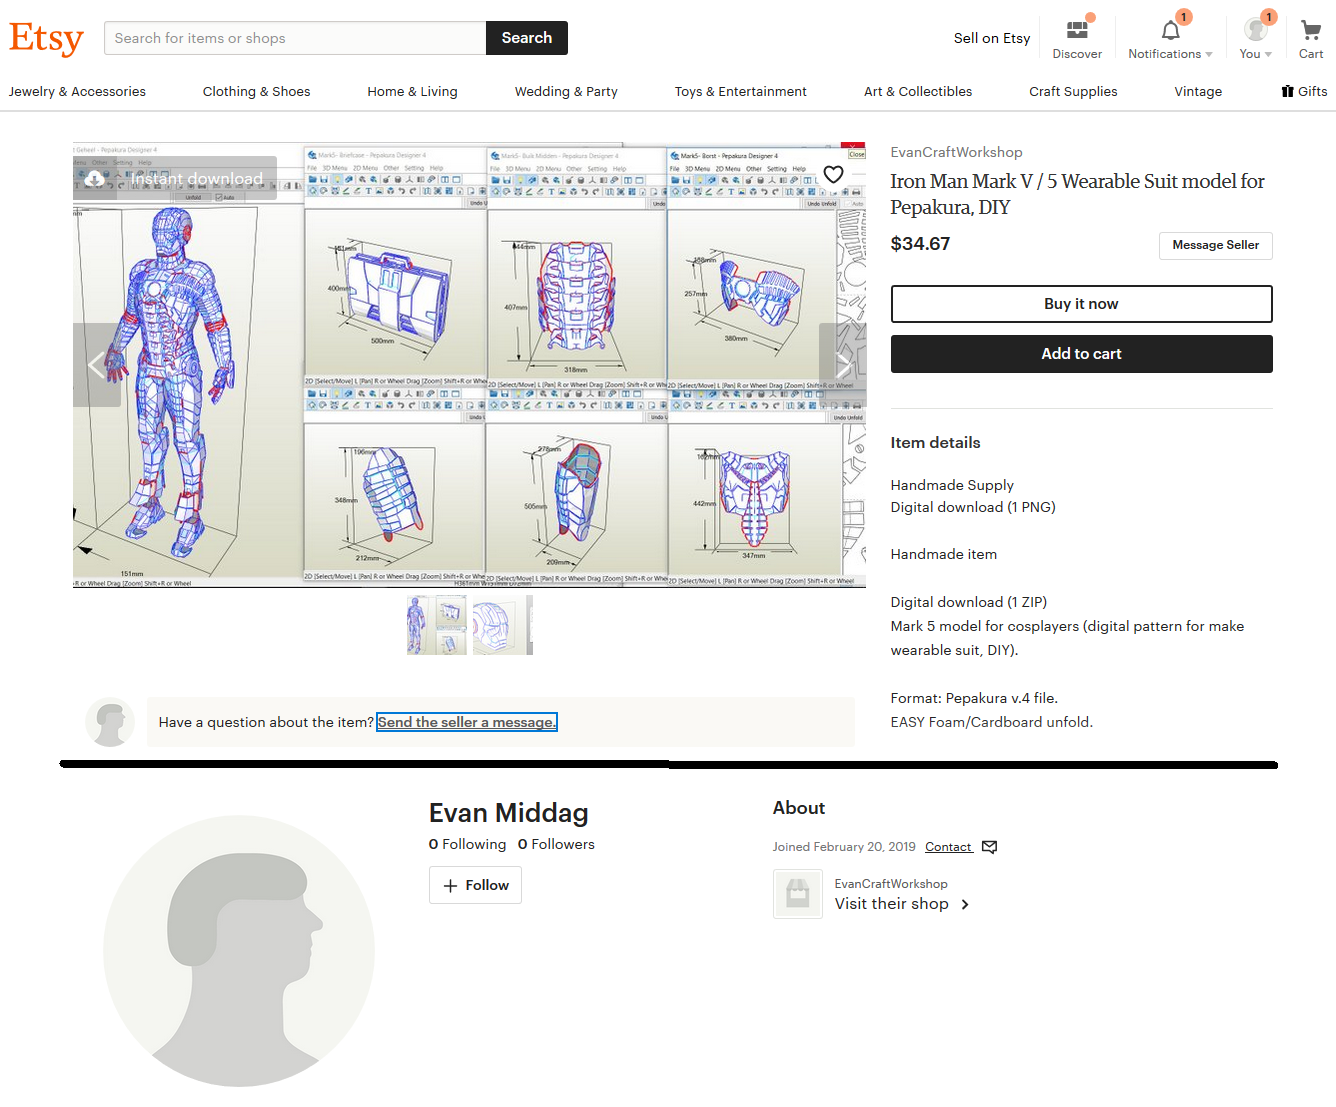Click the $34.67 price
This screenshot has width=1336, height=1107.
click(x=920, y=244)
